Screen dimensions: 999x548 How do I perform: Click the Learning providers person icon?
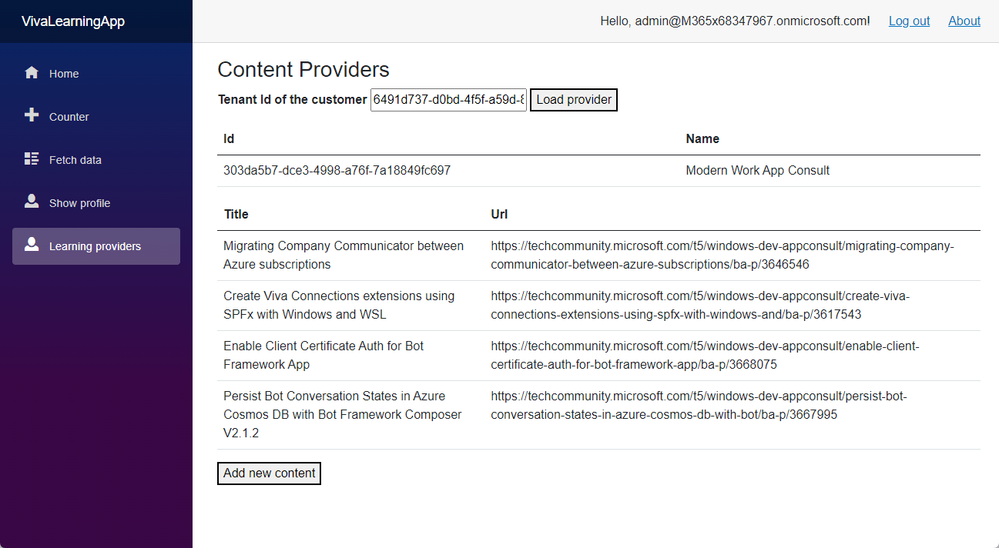click(31, 245)
